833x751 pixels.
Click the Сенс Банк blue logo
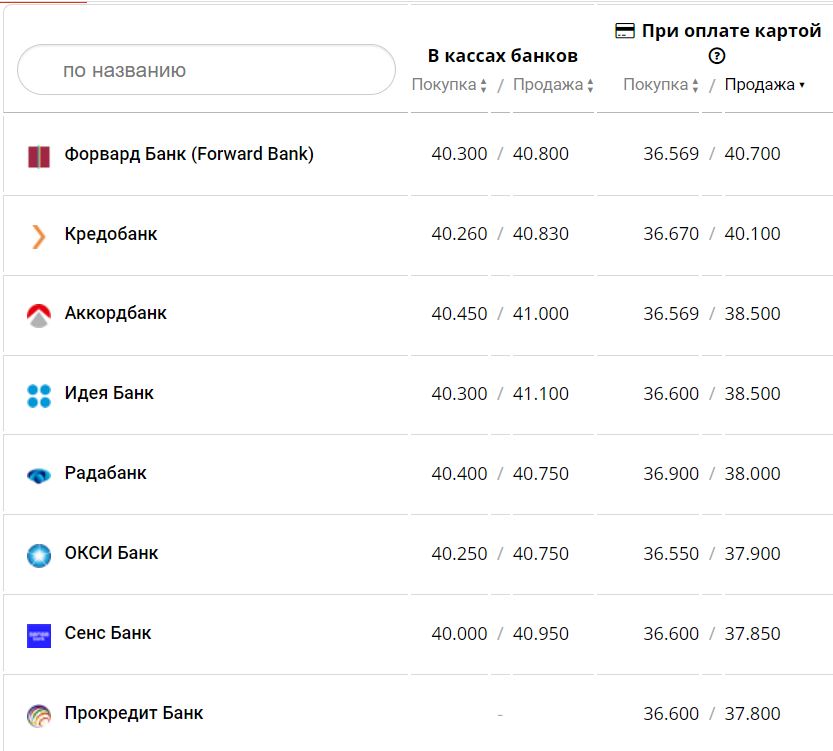coord(39,635)
